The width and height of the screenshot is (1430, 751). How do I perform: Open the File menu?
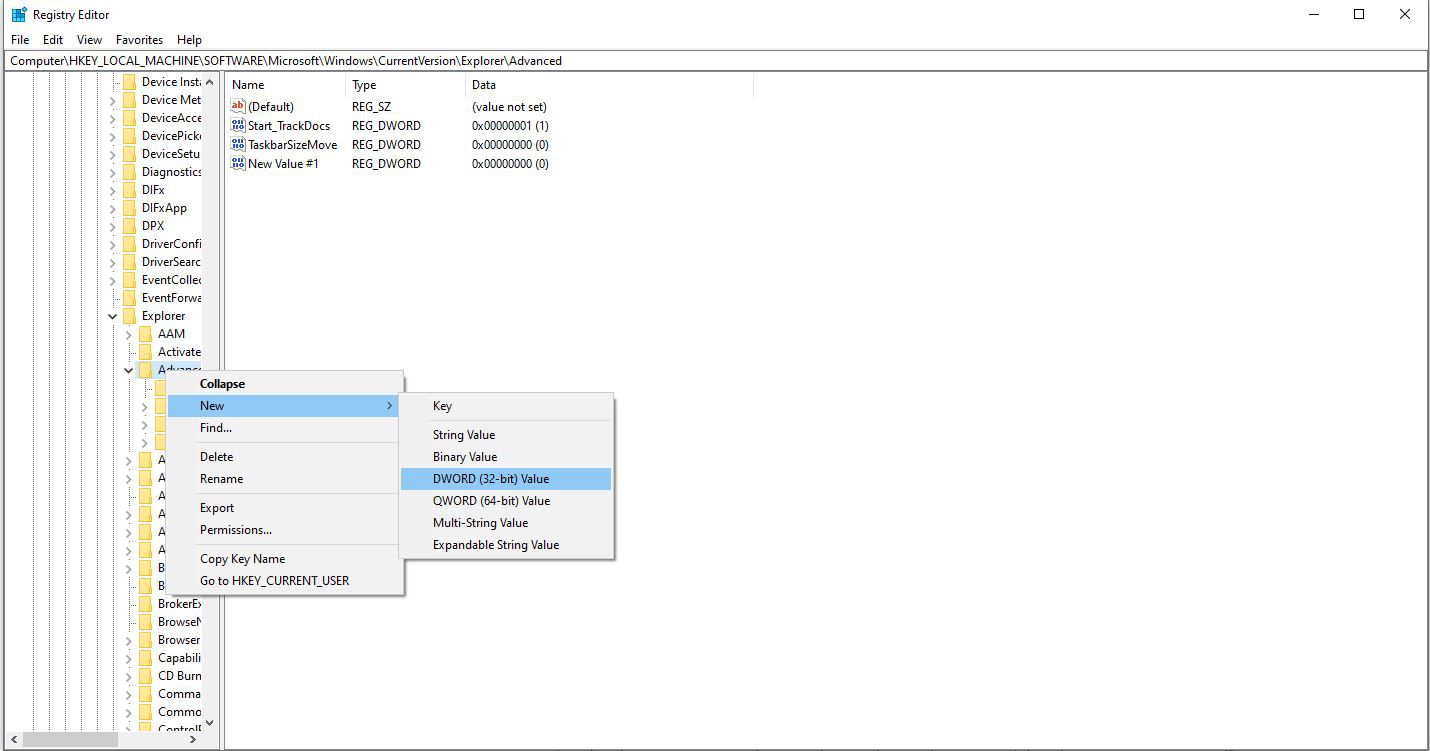[20, 40]
